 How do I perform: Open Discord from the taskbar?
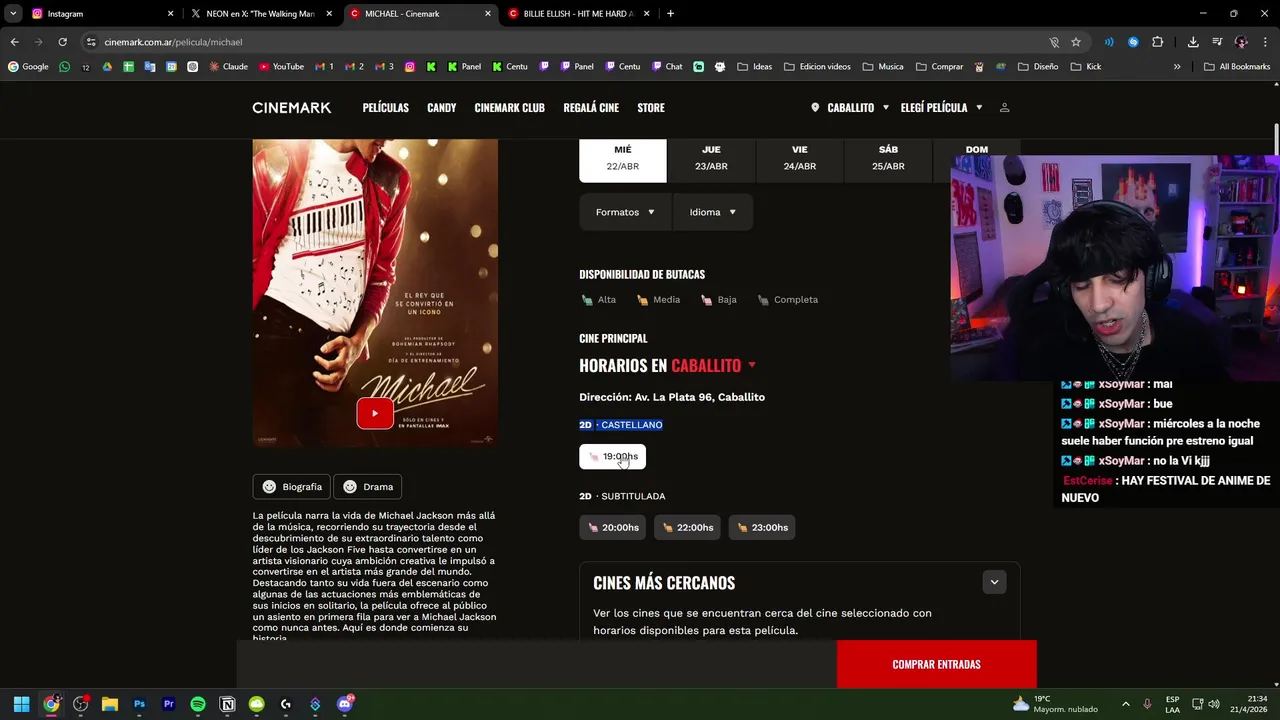pos(345,704)
